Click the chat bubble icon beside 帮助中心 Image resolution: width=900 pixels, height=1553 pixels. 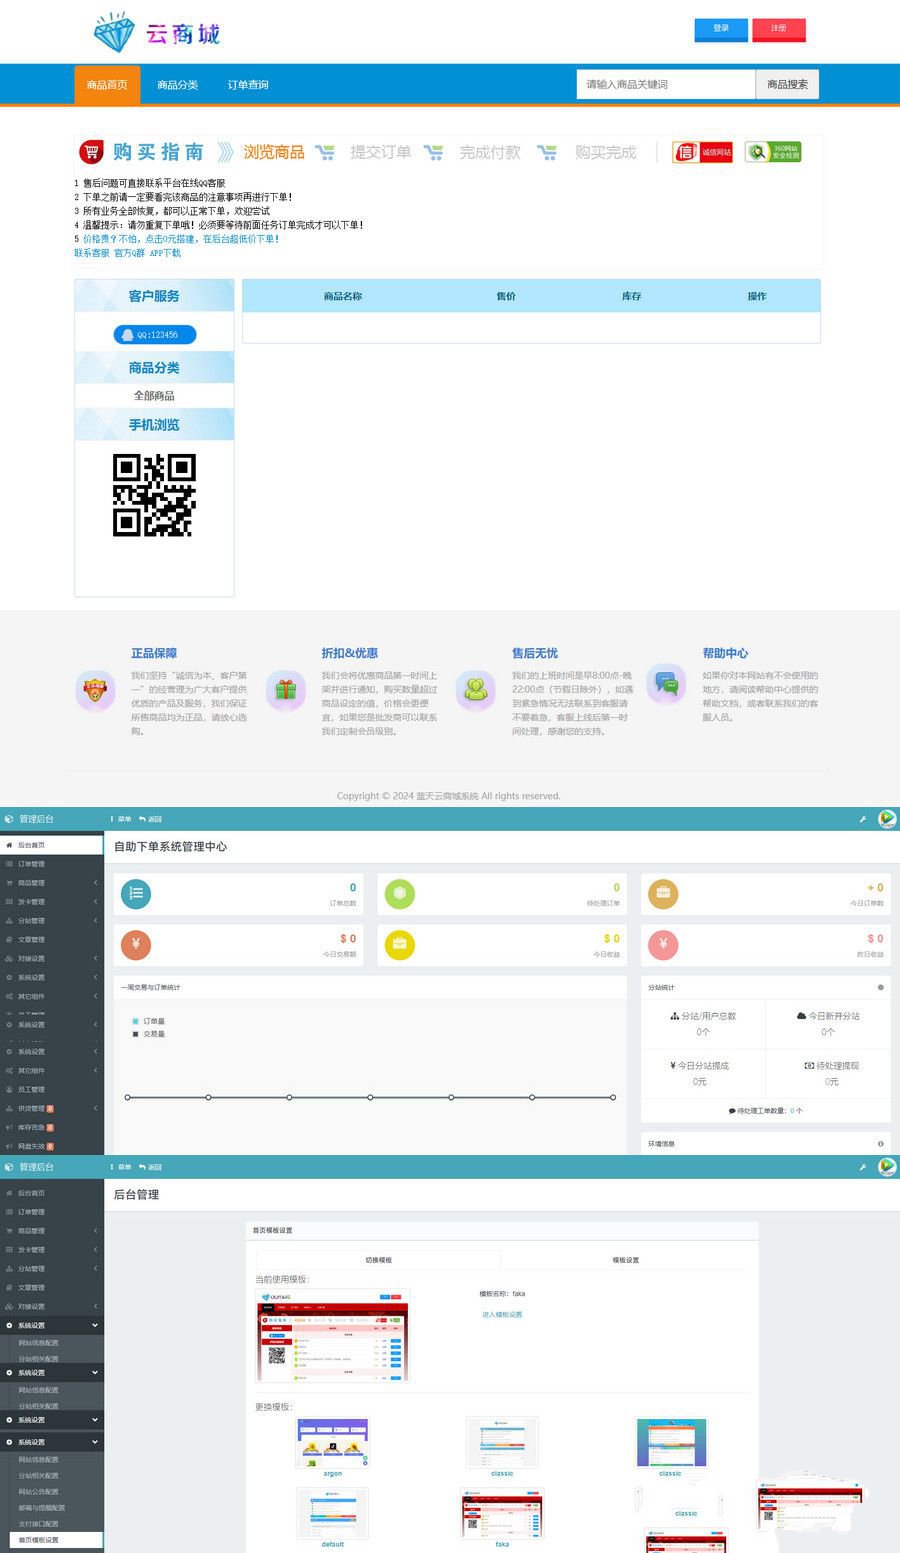(x=666, y=684)
